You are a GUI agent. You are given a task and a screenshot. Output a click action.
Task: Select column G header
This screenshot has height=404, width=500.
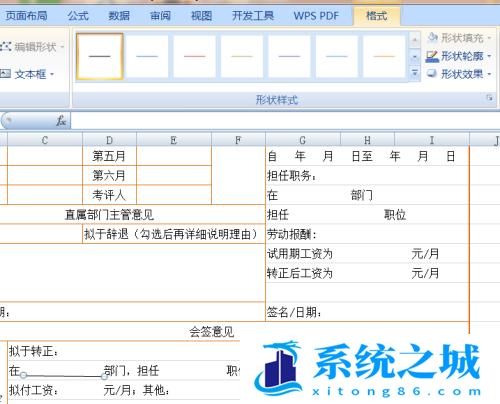coord(303,140)
